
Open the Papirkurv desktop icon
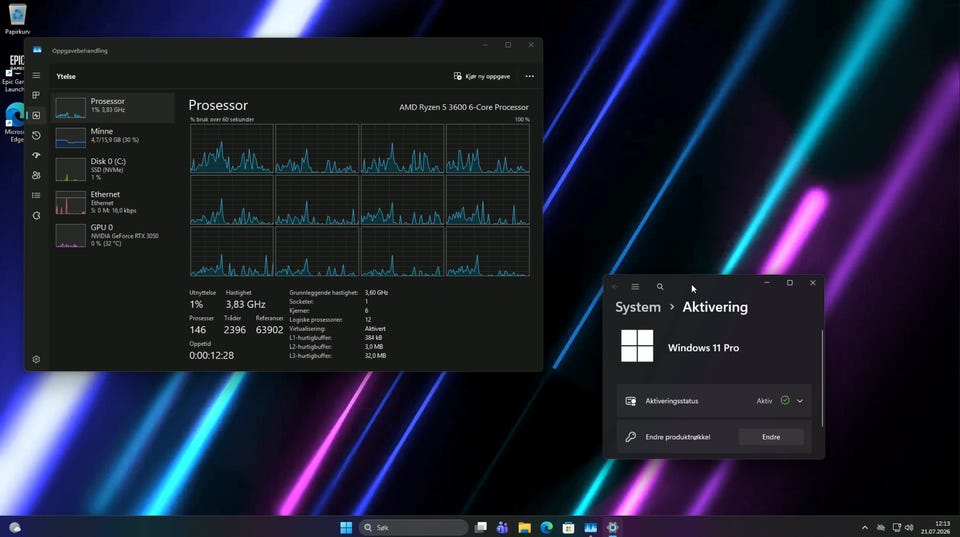[x=17, y=18]
